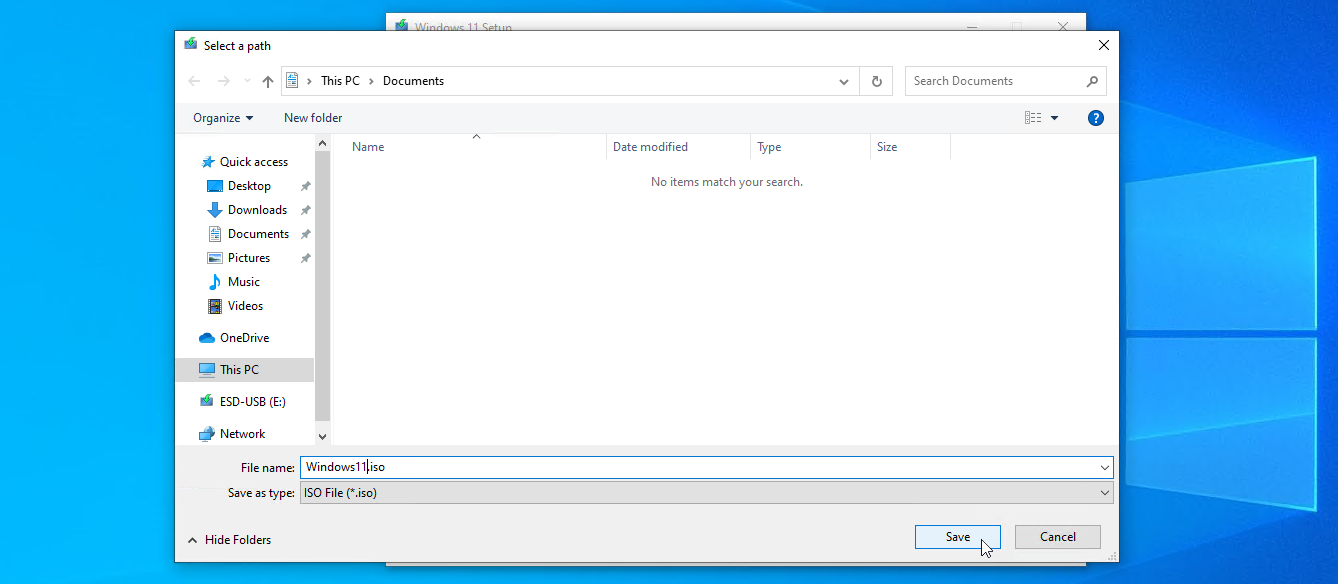Select This PC in the sidebar

click(x=245, y=370)
